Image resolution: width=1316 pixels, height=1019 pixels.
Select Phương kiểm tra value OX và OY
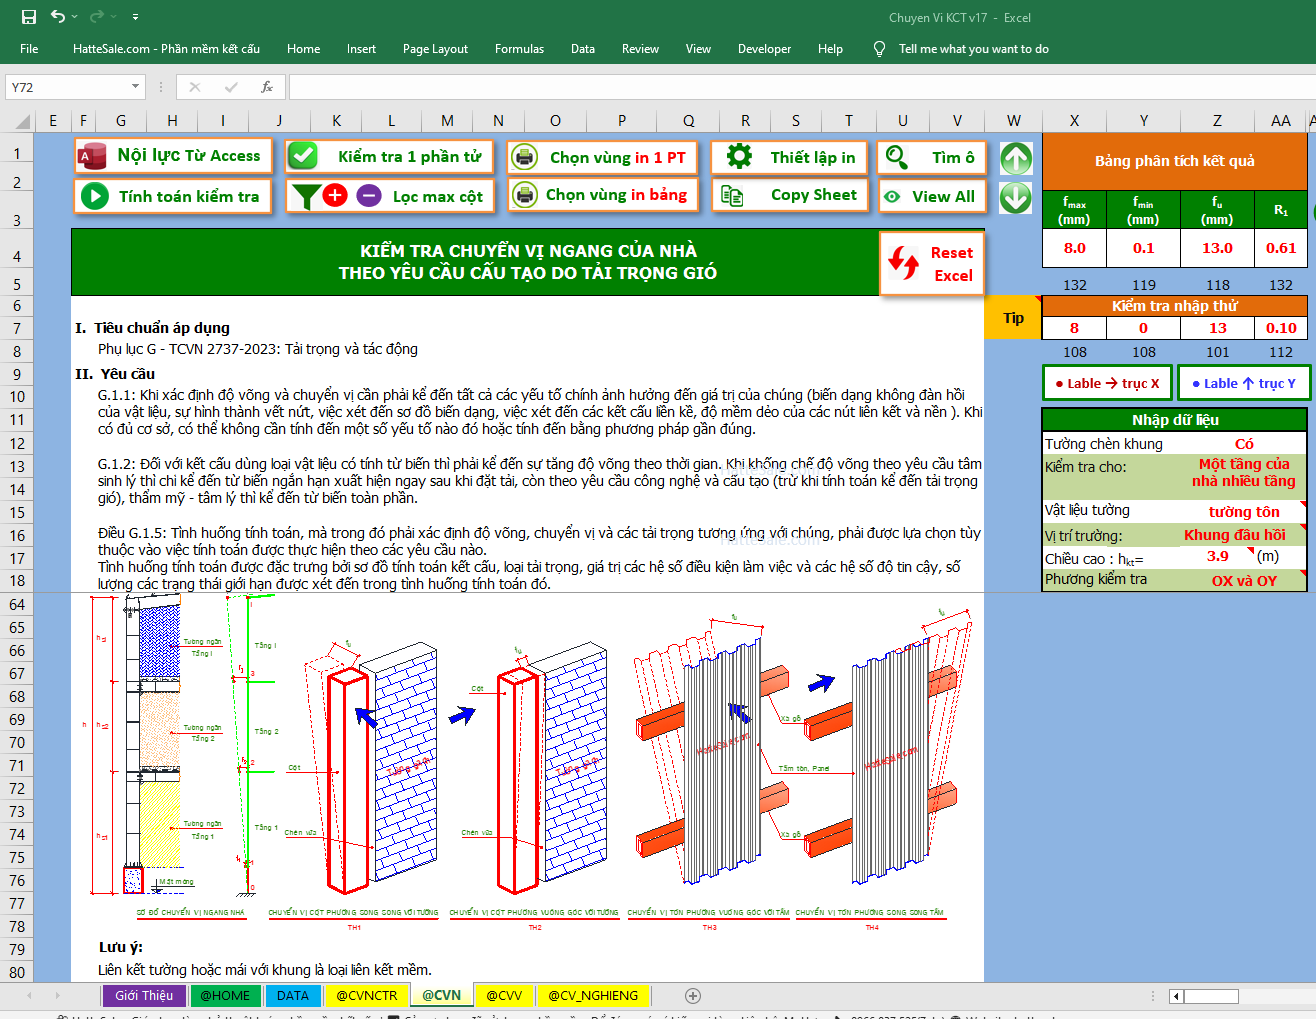point(1244,580)
